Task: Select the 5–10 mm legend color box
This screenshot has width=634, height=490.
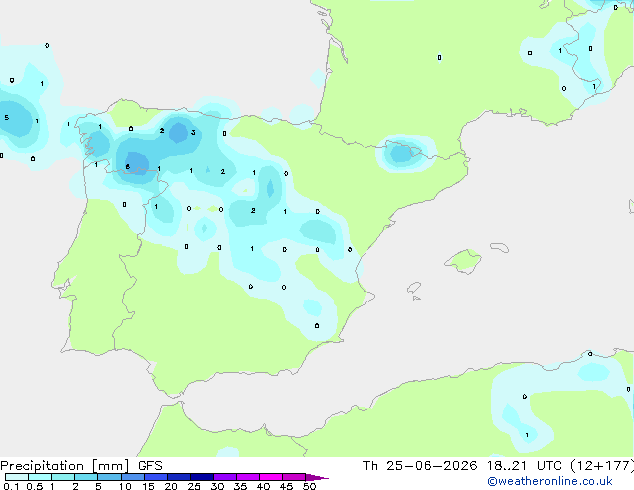Action: point(109,477)
